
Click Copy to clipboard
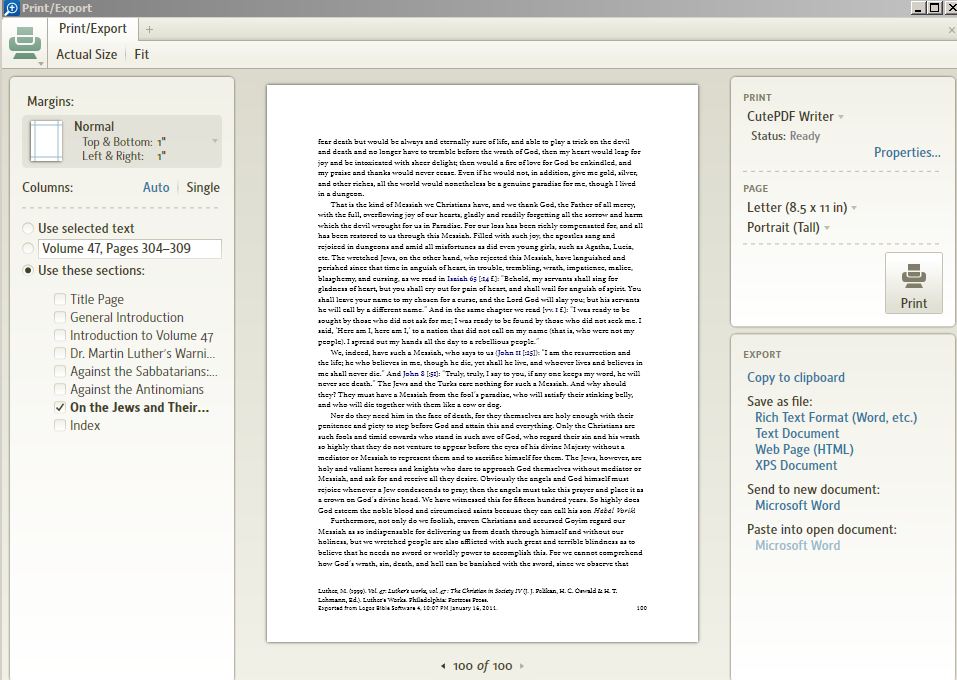coord(796,377)
